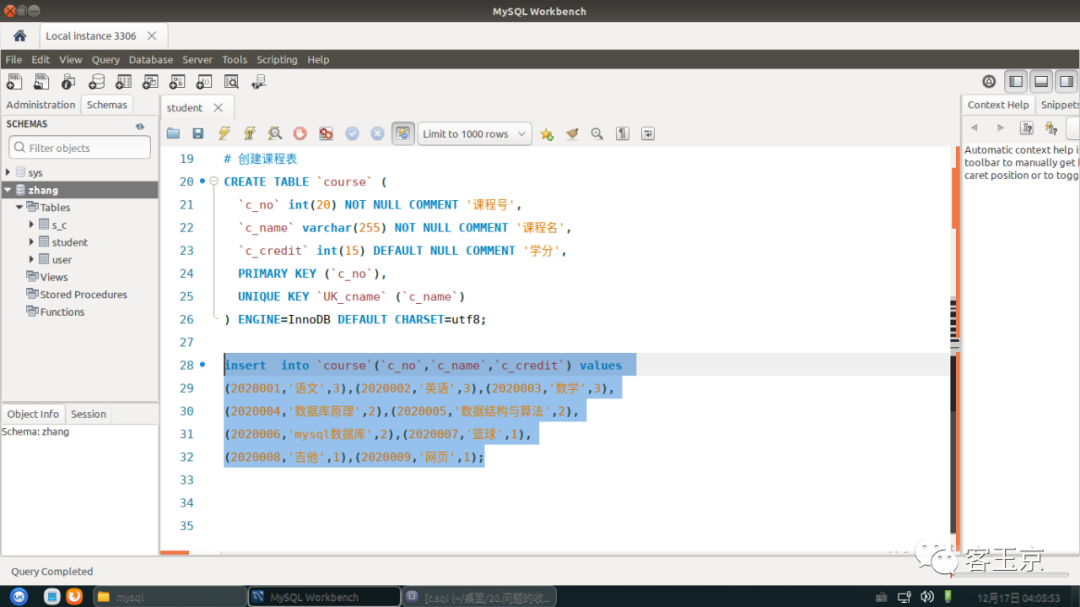This screenshot has width=1080, height=607.
Task: Create a new table icon
Action: (x=123, y=82)
